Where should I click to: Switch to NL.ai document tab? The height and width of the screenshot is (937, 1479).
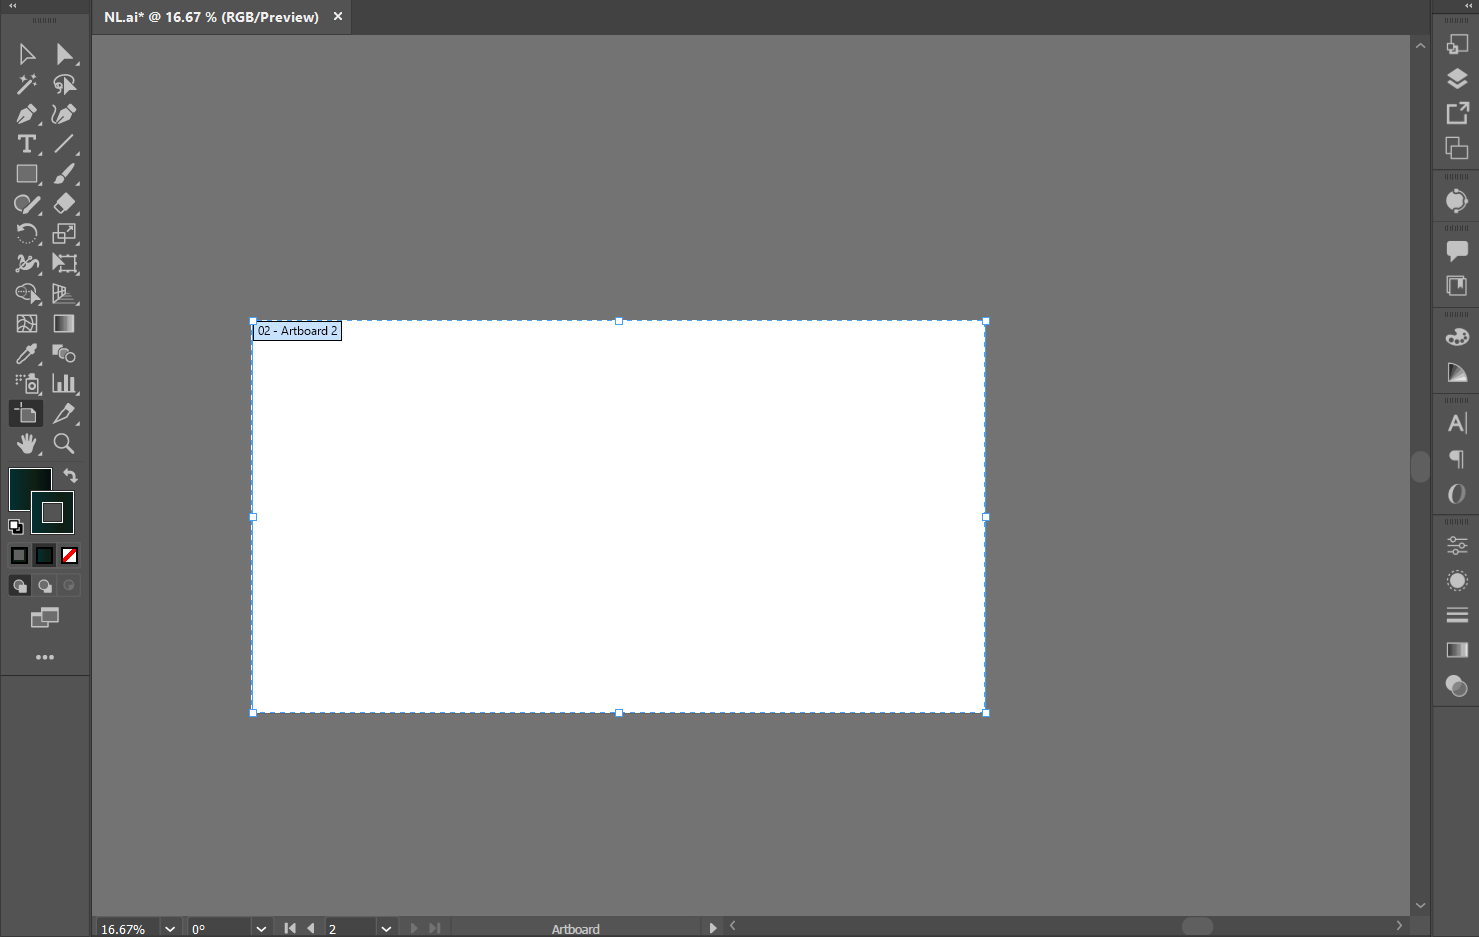(x=211, y=17)
